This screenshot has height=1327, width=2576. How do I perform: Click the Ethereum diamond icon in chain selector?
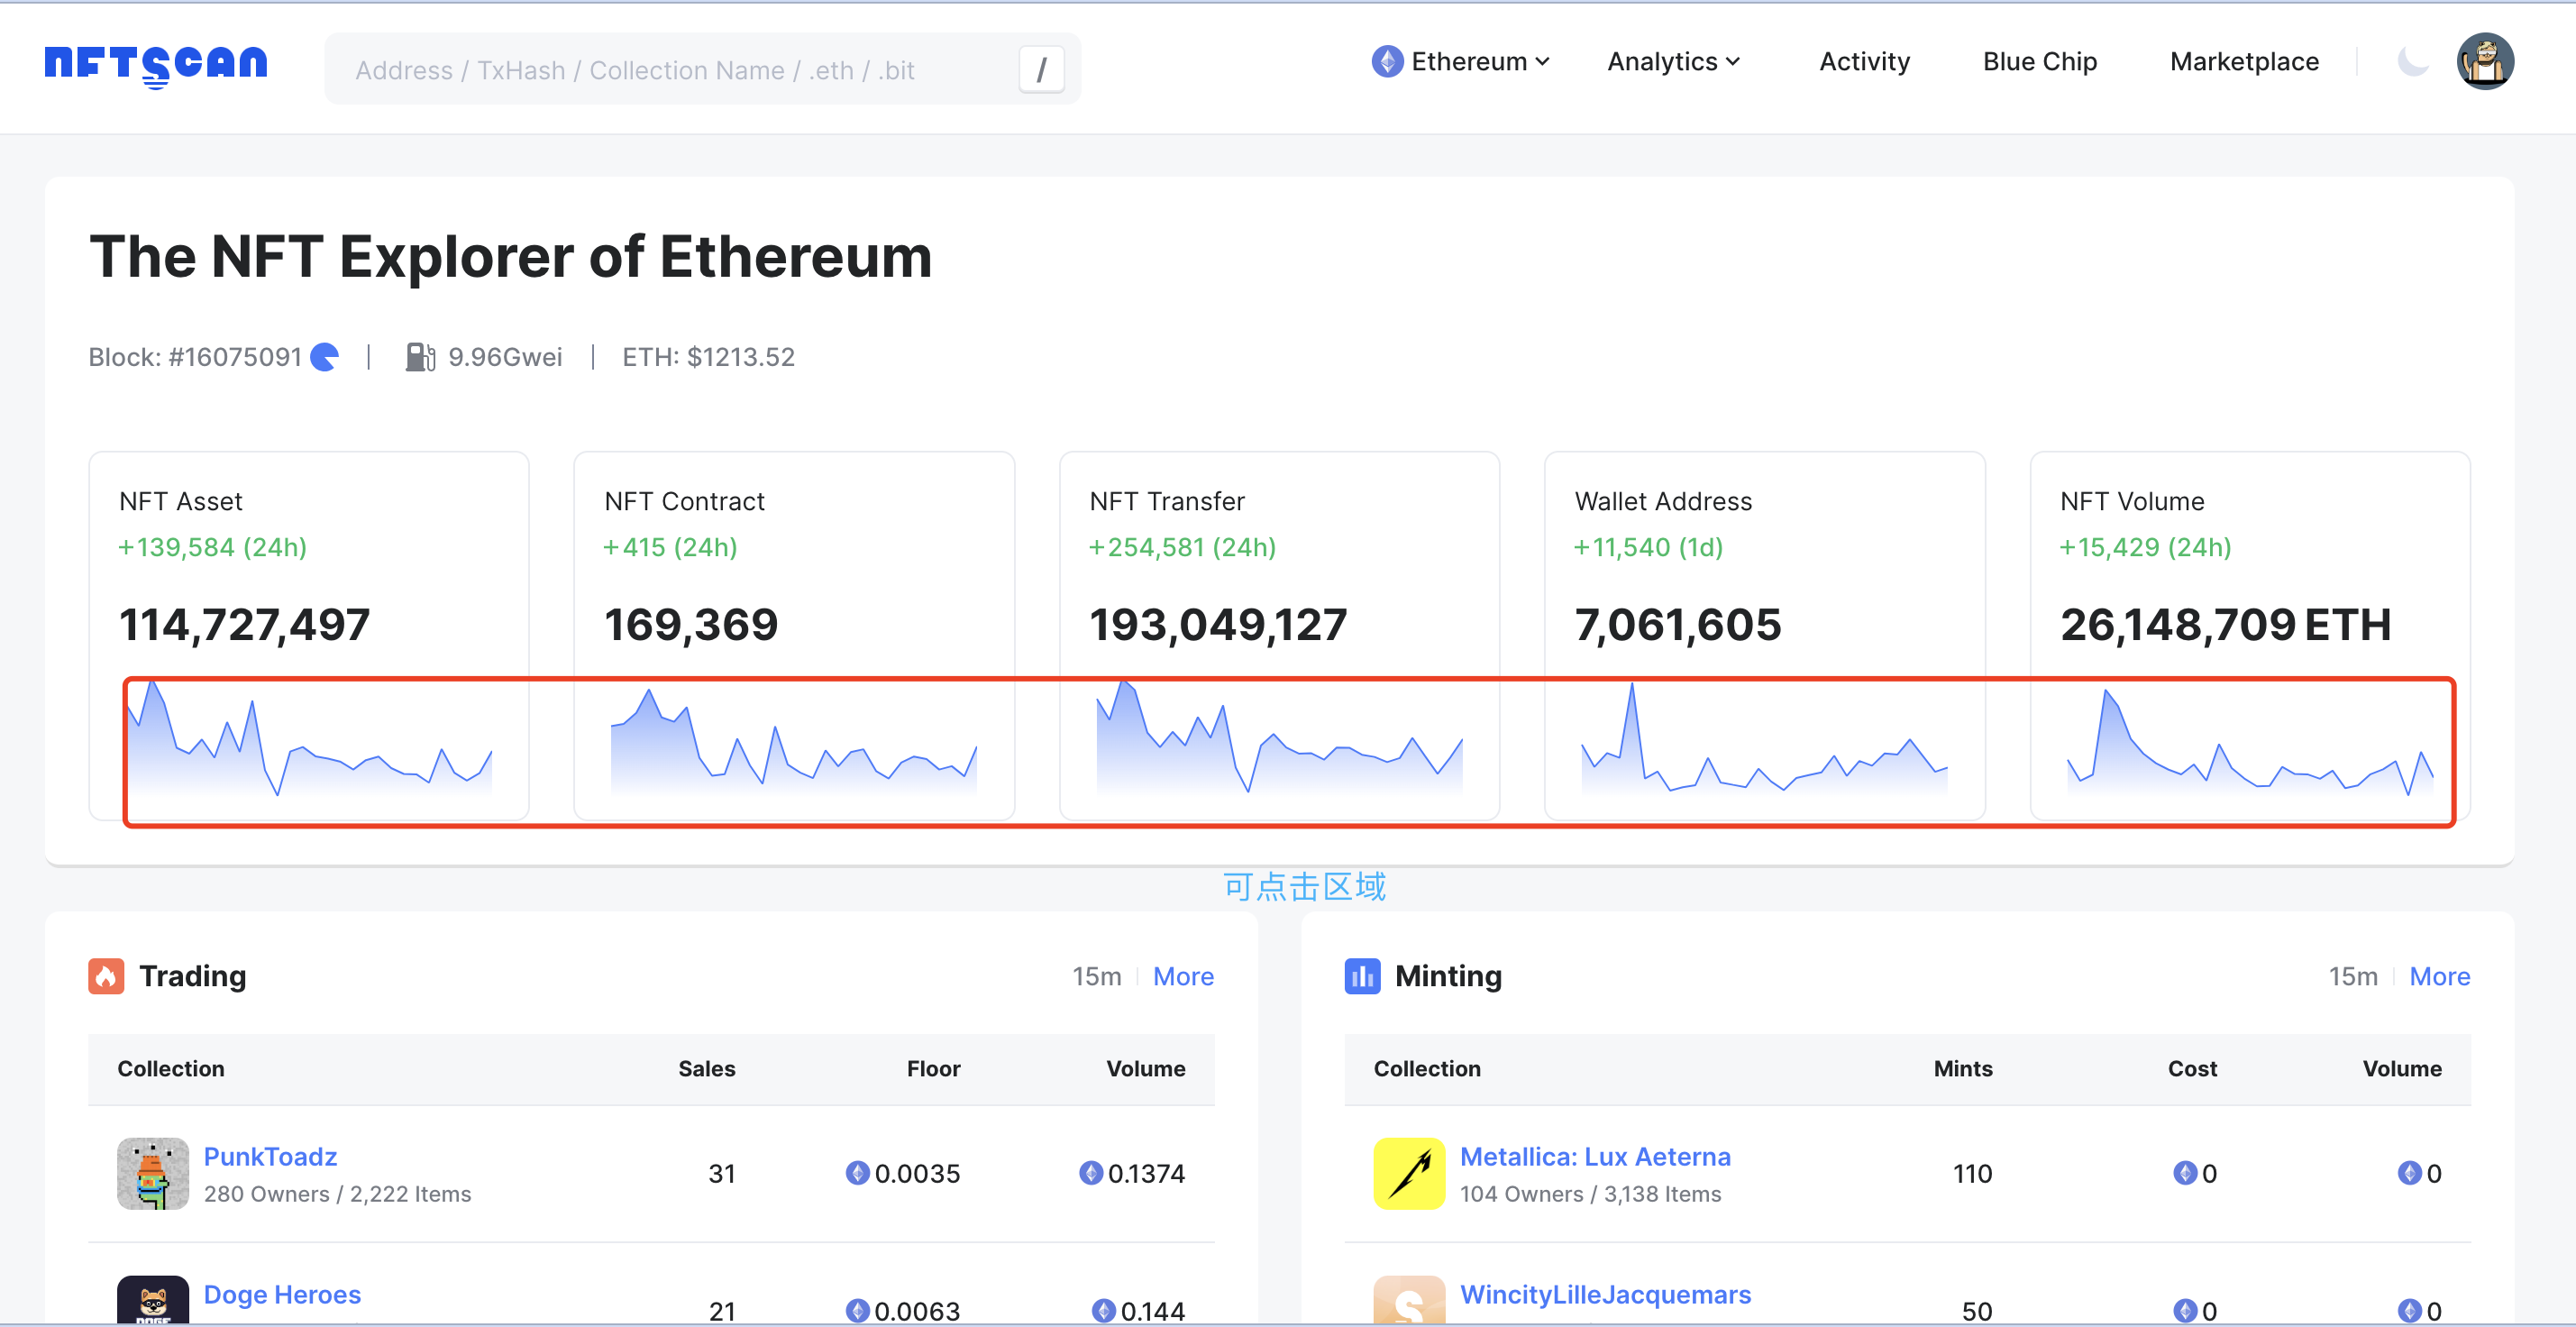[1387, 61]
